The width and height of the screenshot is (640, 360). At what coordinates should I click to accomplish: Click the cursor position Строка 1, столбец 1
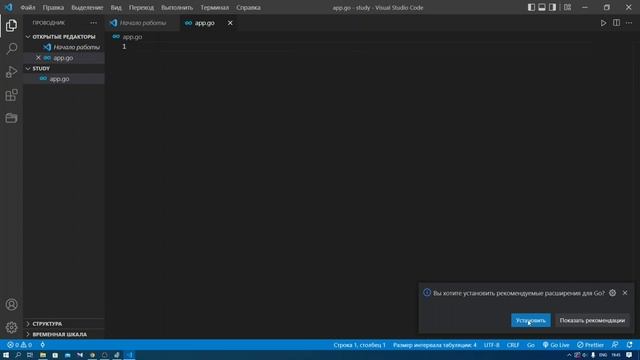(359, 345)
